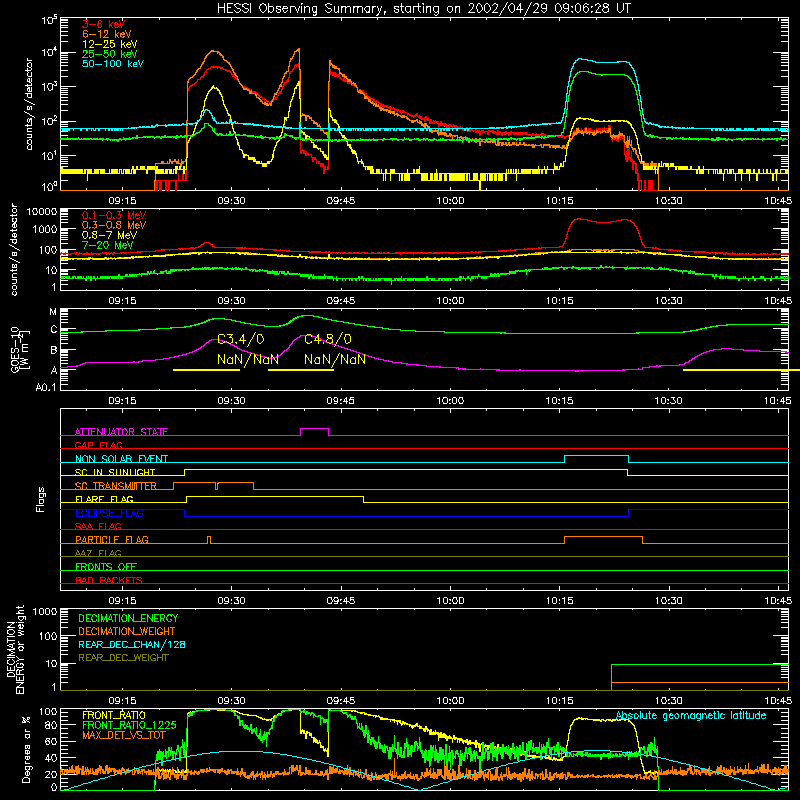Click '09:45' time label under GOES panel
This screenshot has height=800, width=800.
point(341,401)
